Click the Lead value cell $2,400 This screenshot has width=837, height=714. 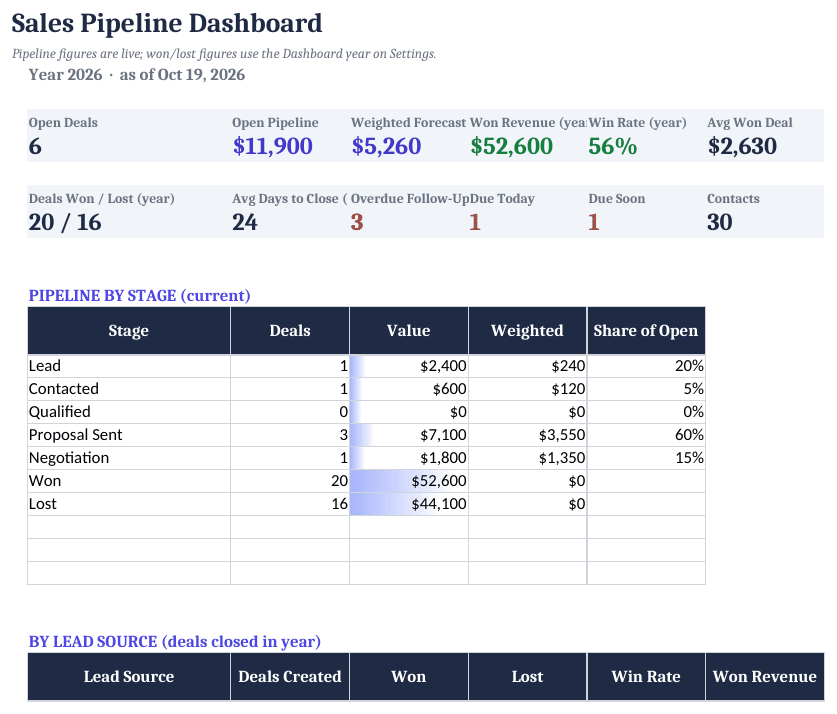pos(409,366)
